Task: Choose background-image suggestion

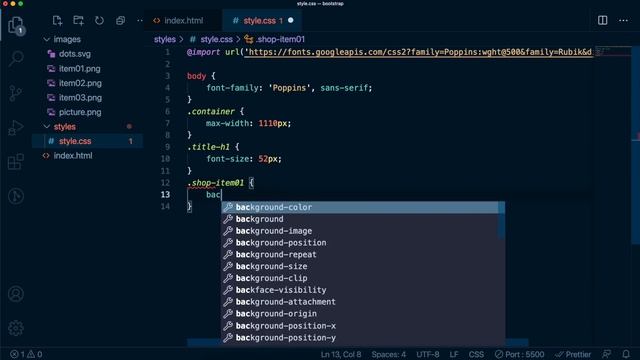Action: click(x=360, y=231)
